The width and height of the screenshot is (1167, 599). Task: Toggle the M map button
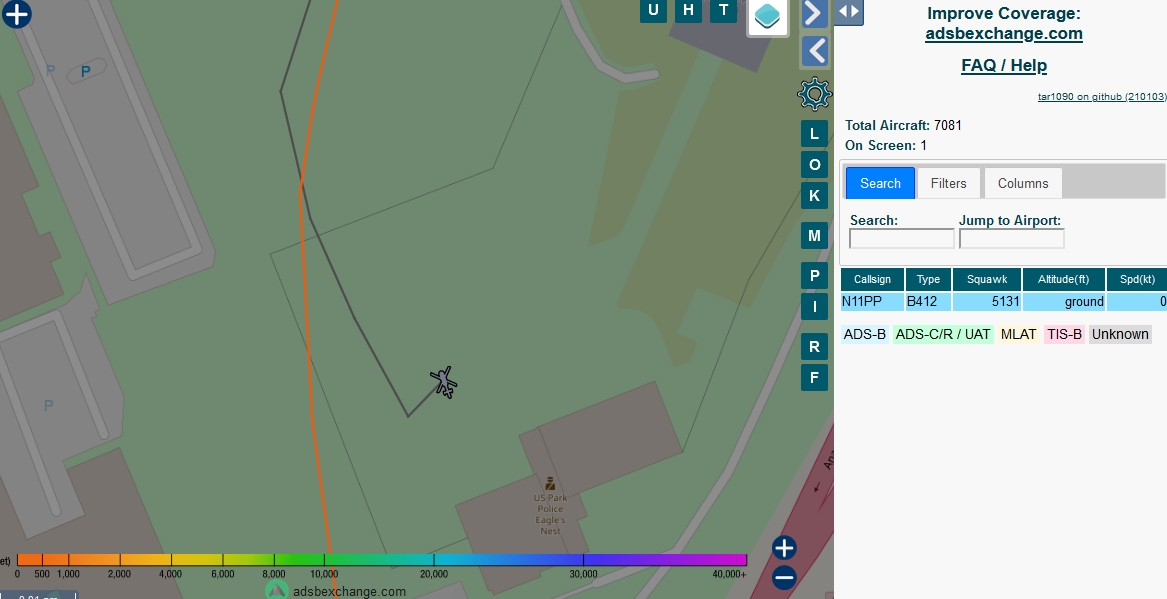814,236
